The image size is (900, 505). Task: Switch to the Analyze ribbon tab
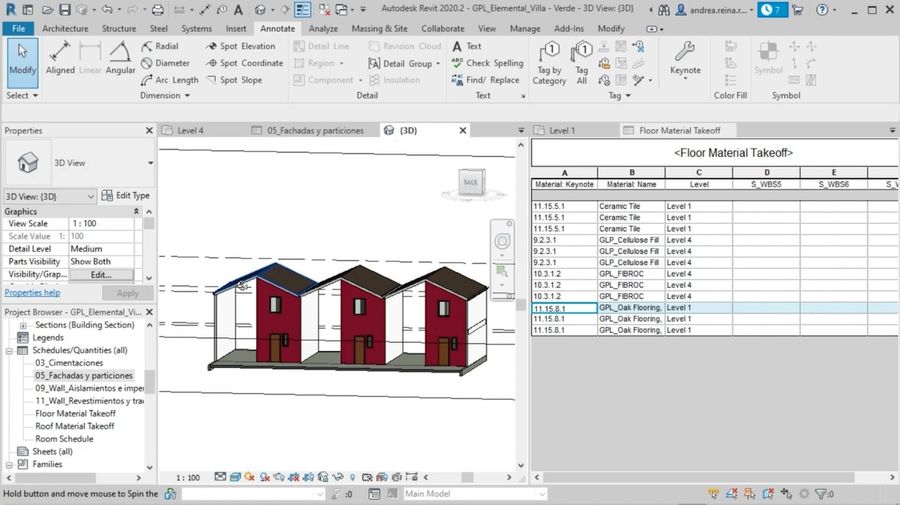coord(322,29)
